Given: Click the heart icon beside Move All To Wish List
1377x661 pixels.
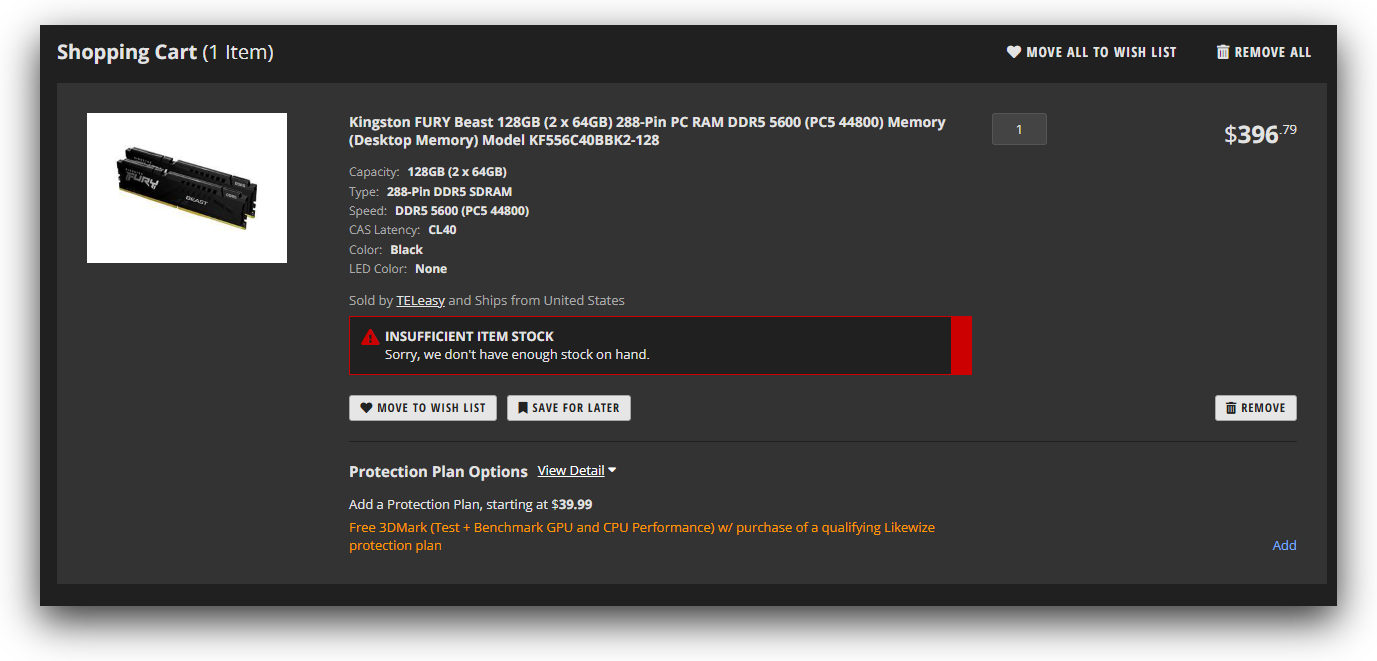Looking at the screenshot, I should (1014, 52).
